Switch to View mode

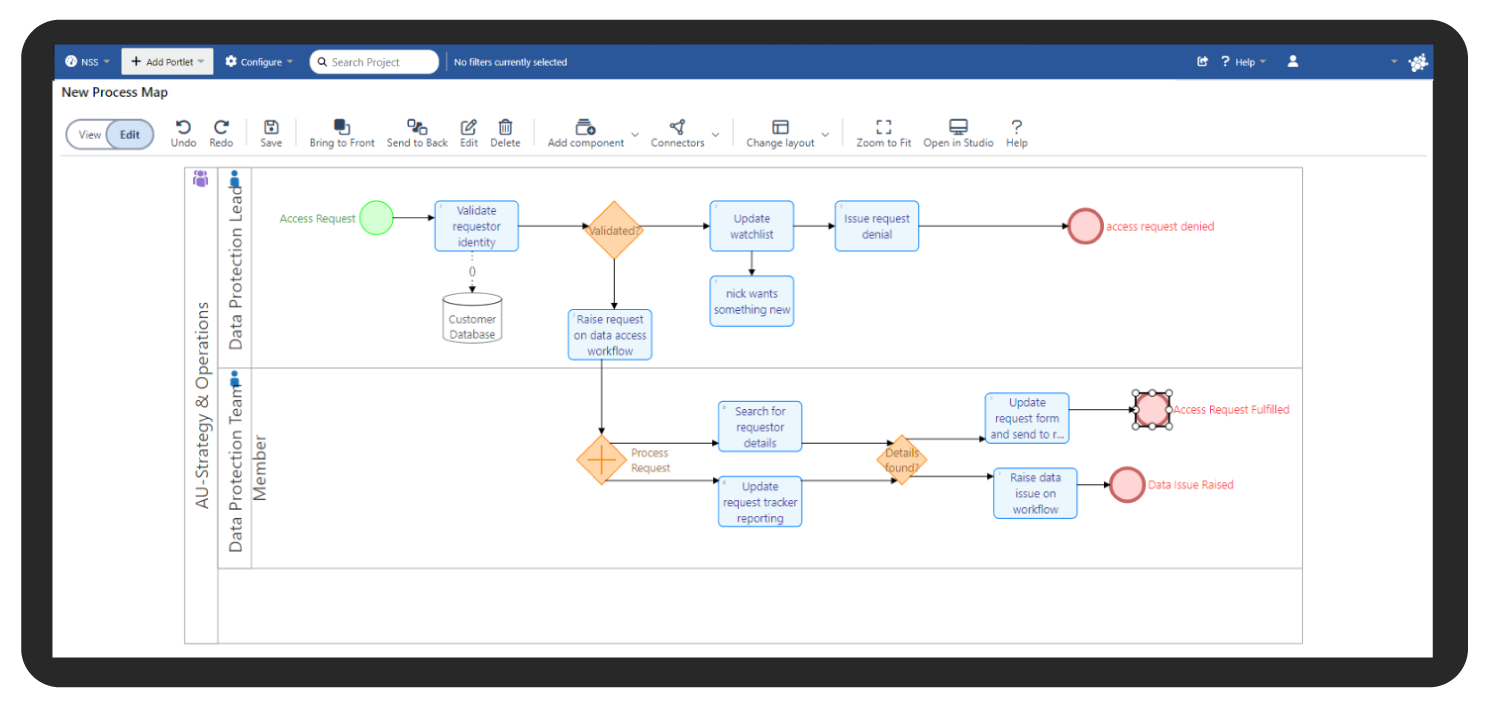[x=89, y=133]
